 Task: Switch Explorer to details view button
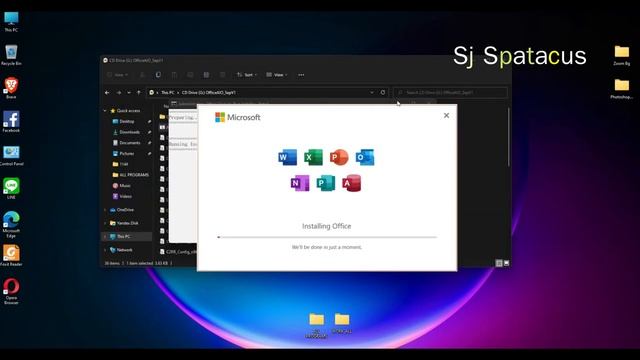click(499, 263)
